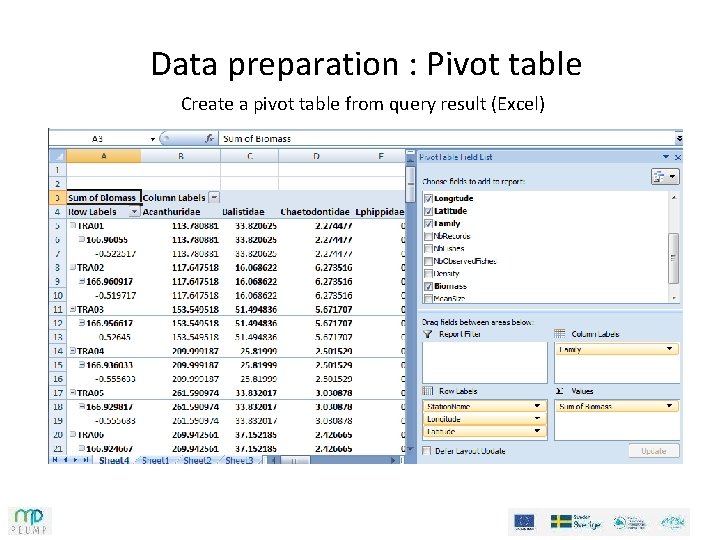Select column D header
720x540 pixels.
pyautogui.click(x=316, y=156)
